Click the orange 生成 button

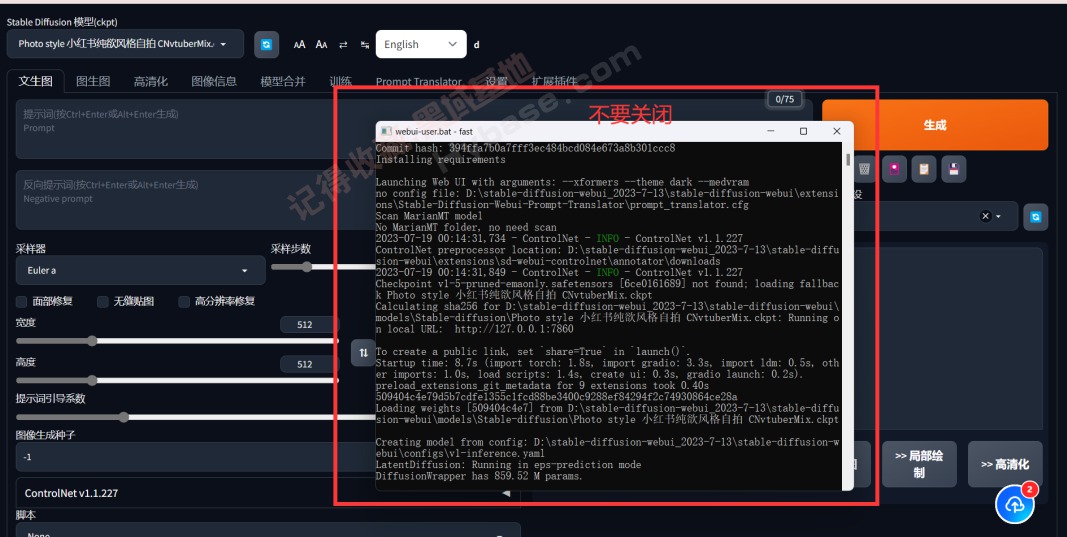935,125
